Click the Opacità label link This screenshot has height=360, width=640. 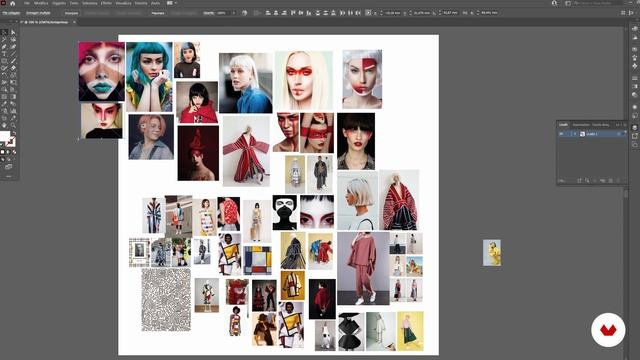(x=209, y=13)
